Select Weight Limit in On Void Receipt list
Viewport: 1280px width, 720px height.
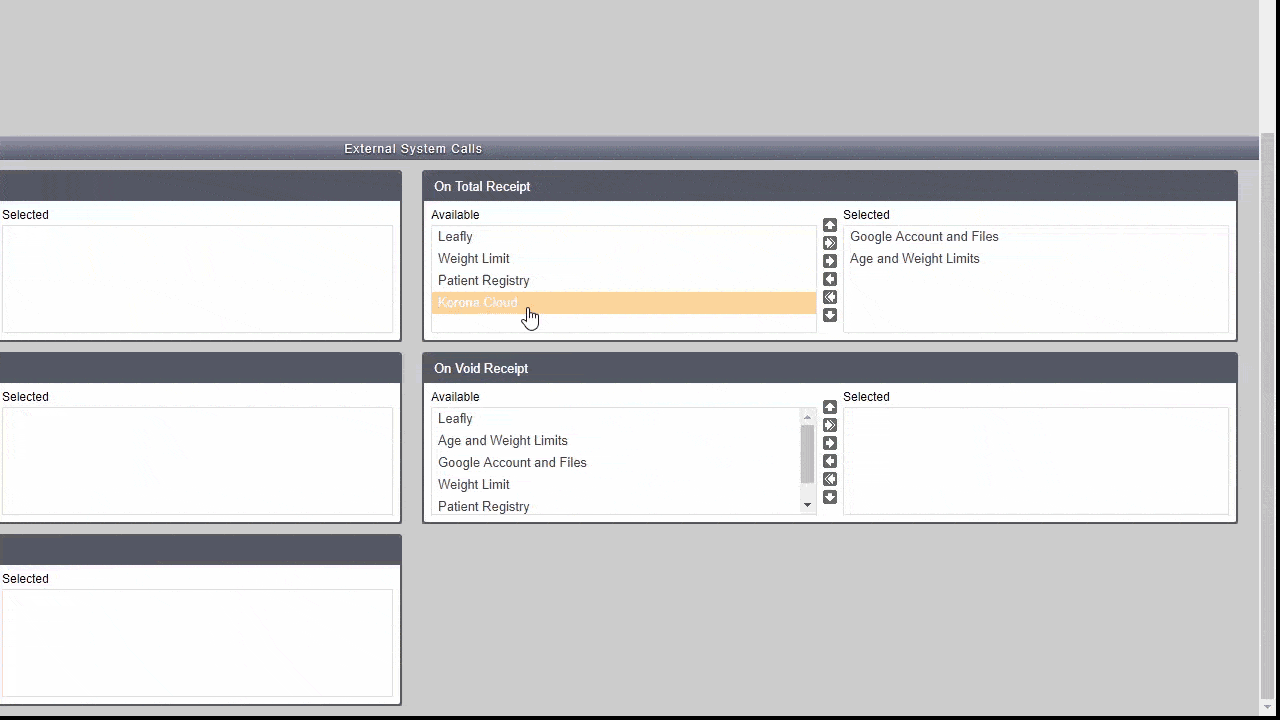[616, 485]
